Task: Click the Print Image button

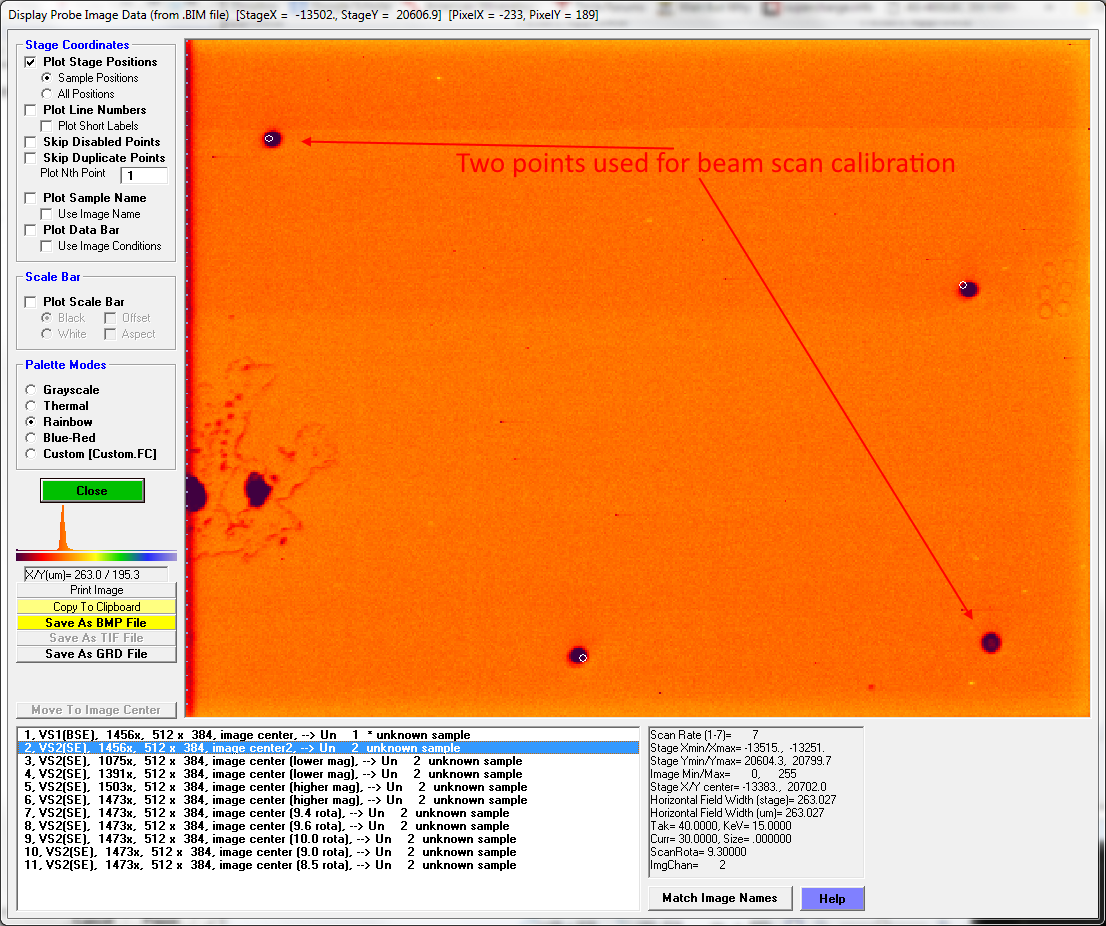Action: click(x=96, y=591)
